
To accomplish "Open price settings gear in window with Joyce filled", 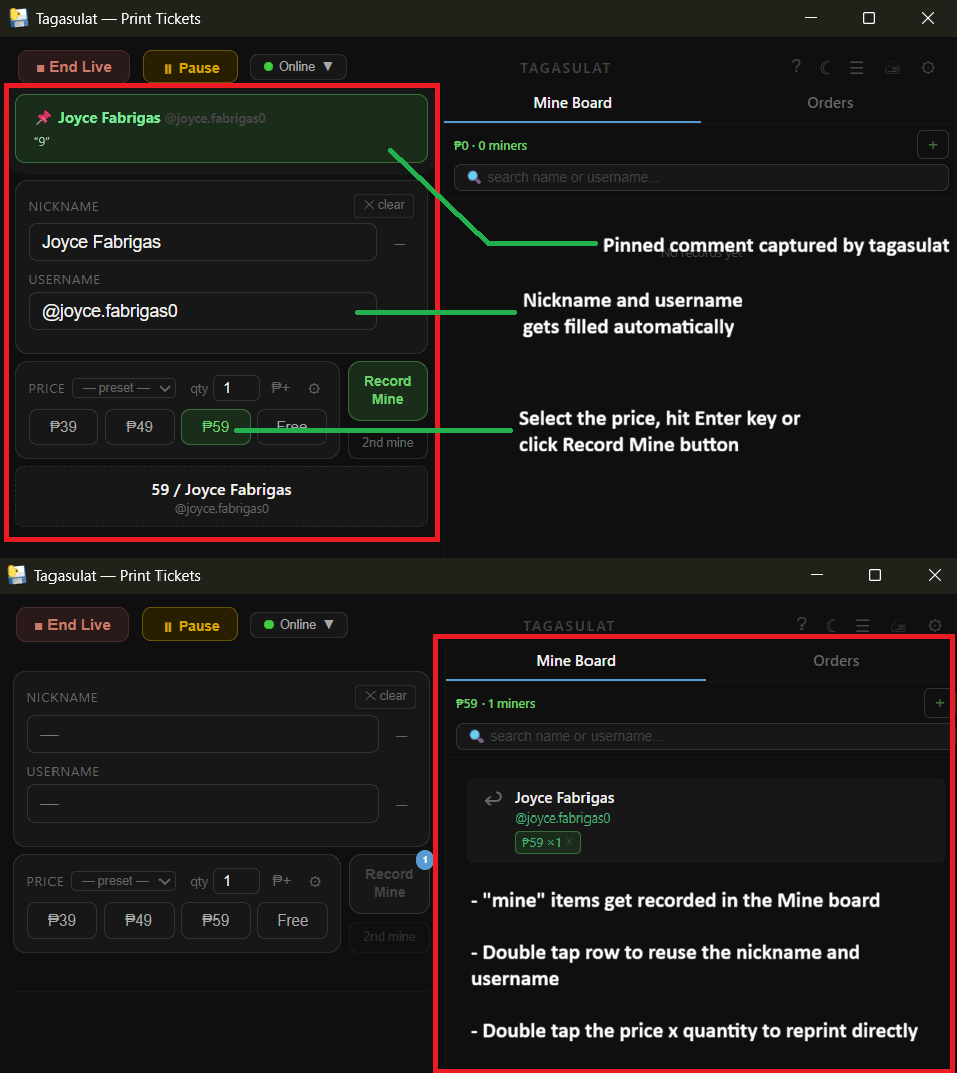I will point(314,389).
